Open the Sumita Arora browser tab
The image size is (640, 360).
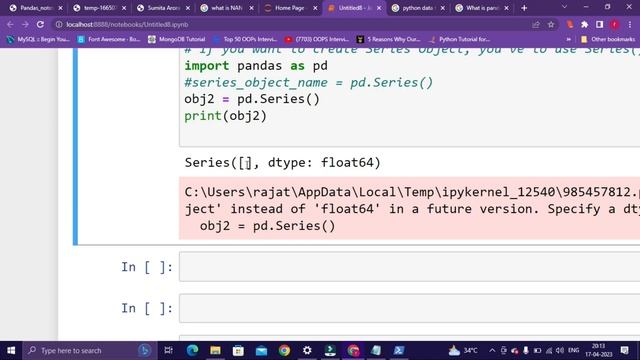(x=163, y=8)
